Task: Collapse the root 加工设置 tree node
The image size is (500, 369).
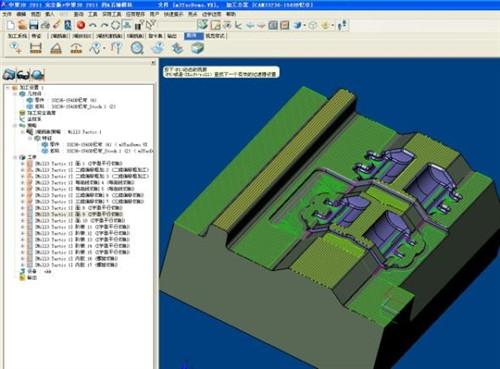Action: (8, 88)
